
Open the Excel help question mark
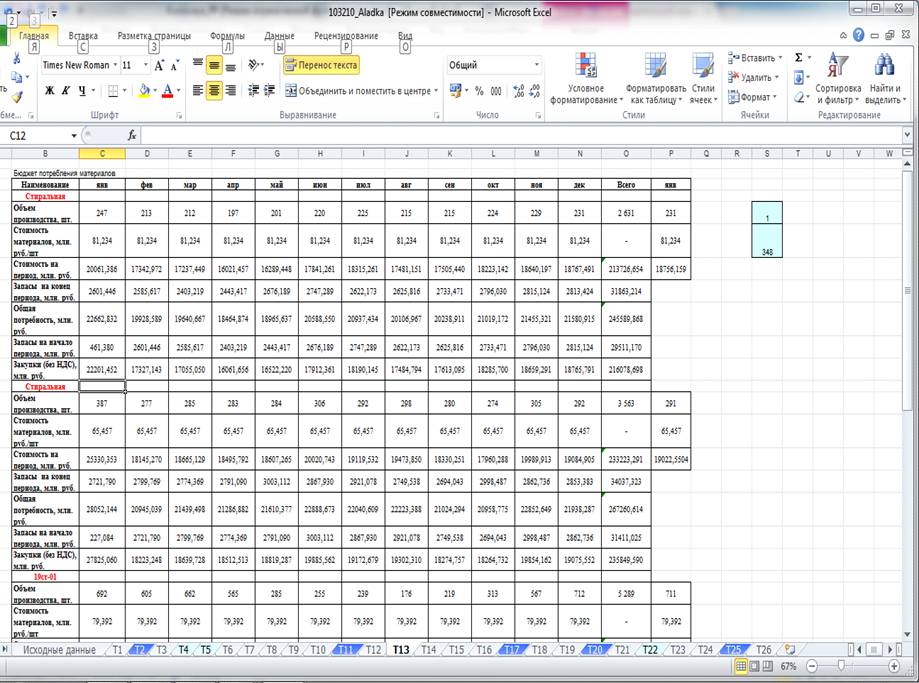[859, 35]
